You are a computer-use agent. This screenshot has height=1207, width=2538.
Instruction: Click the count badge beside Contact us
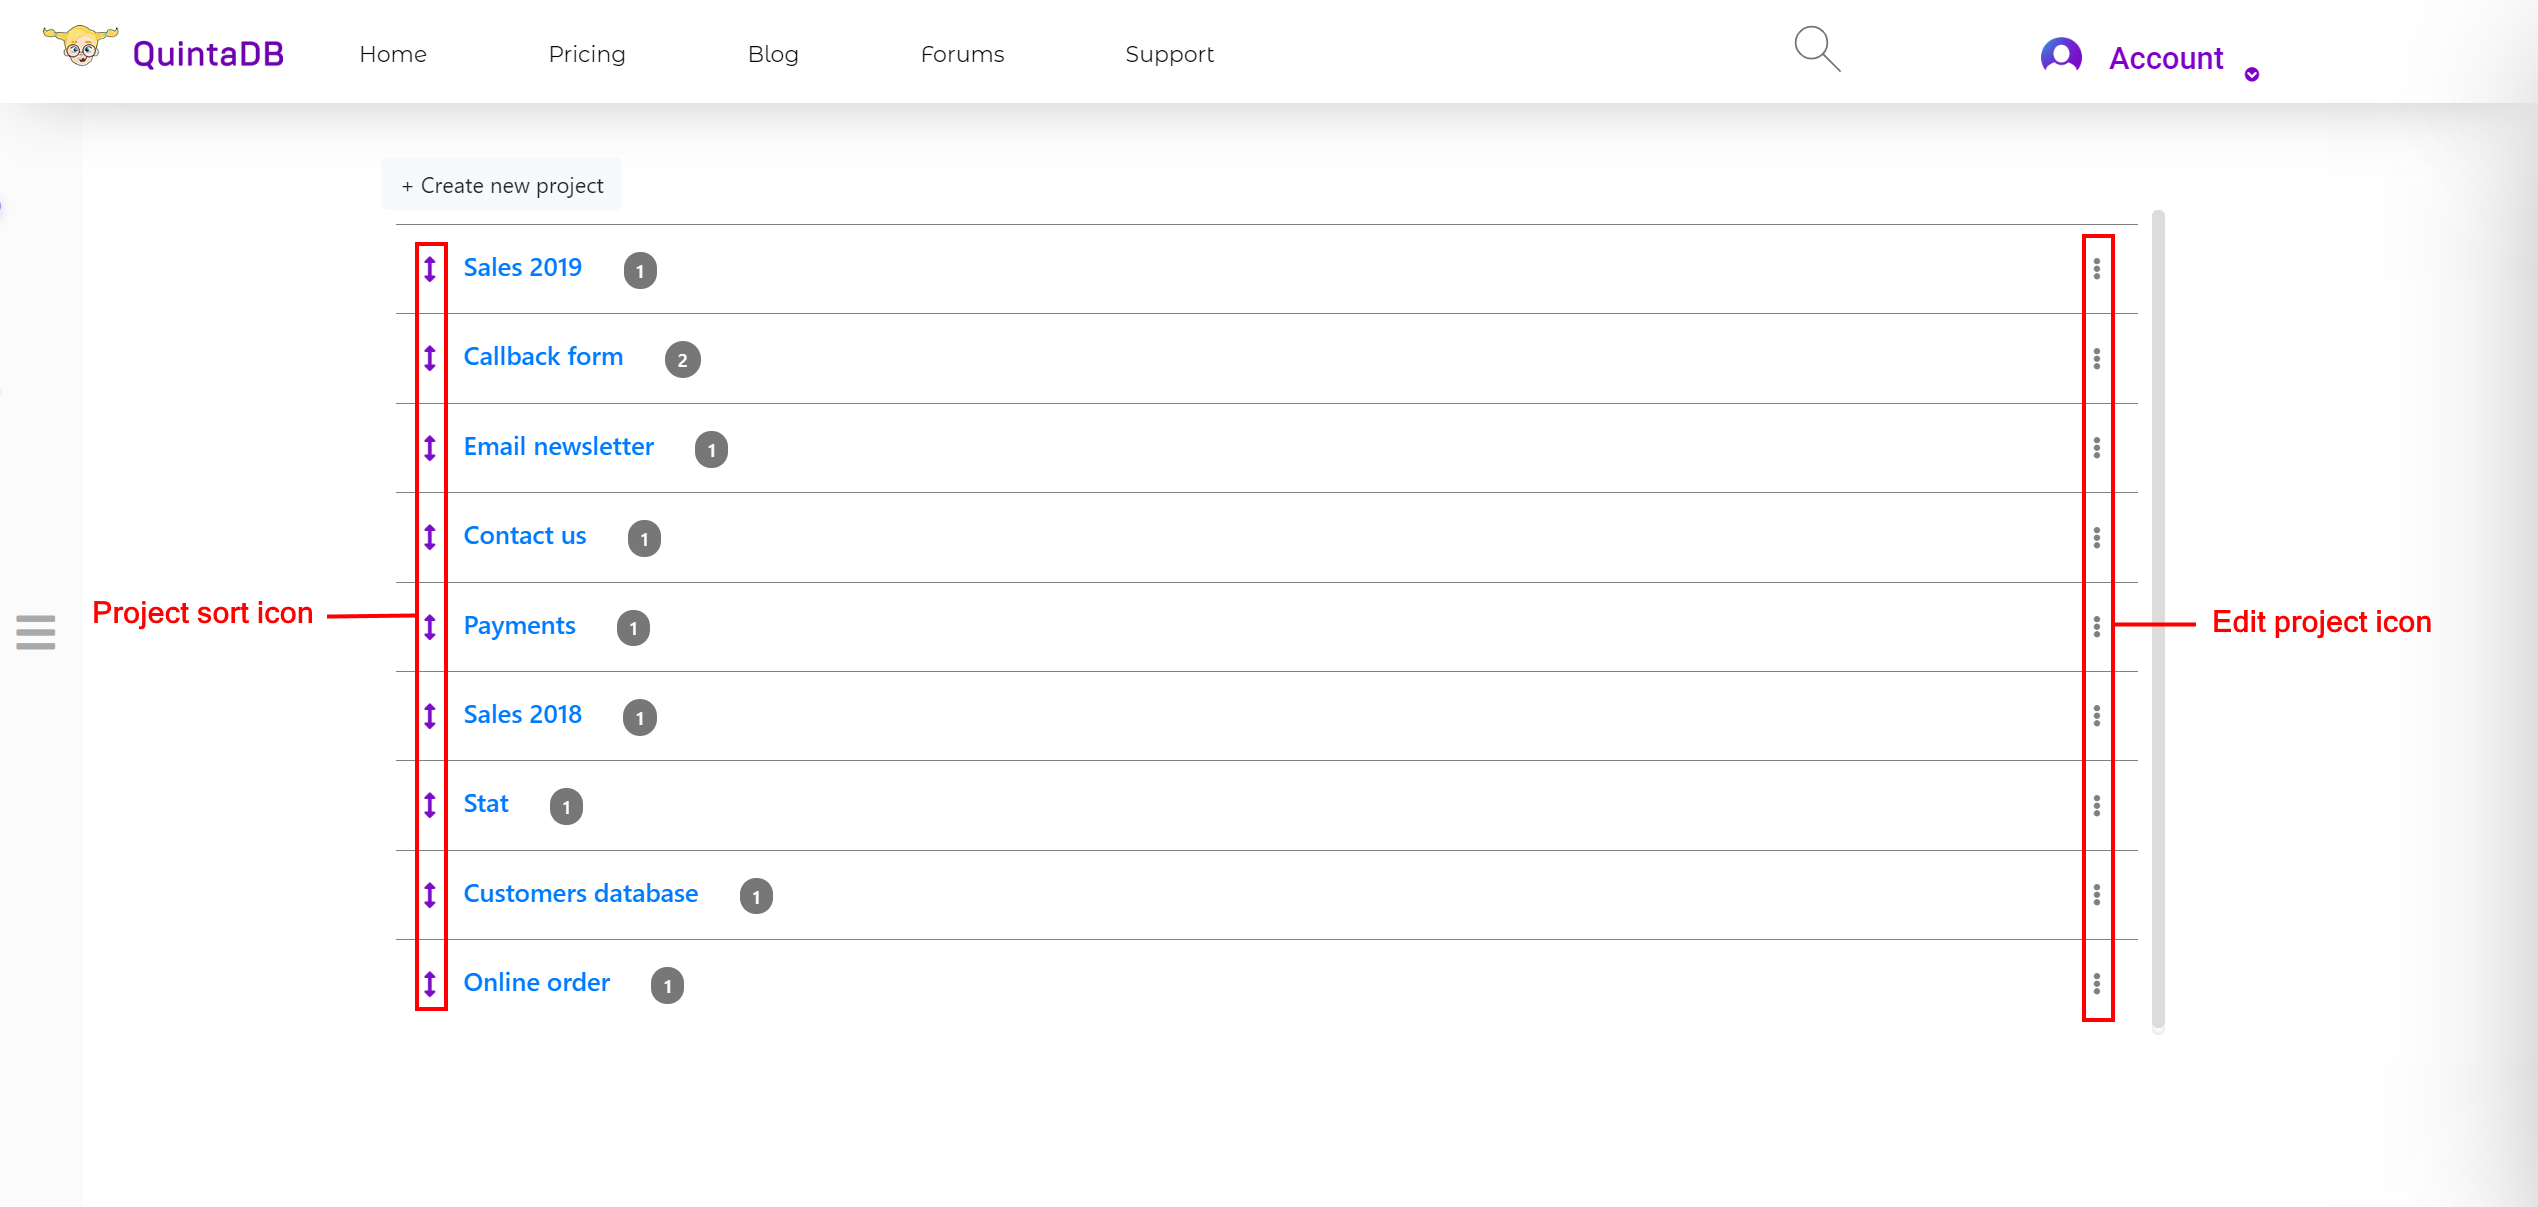pos(644,539)
